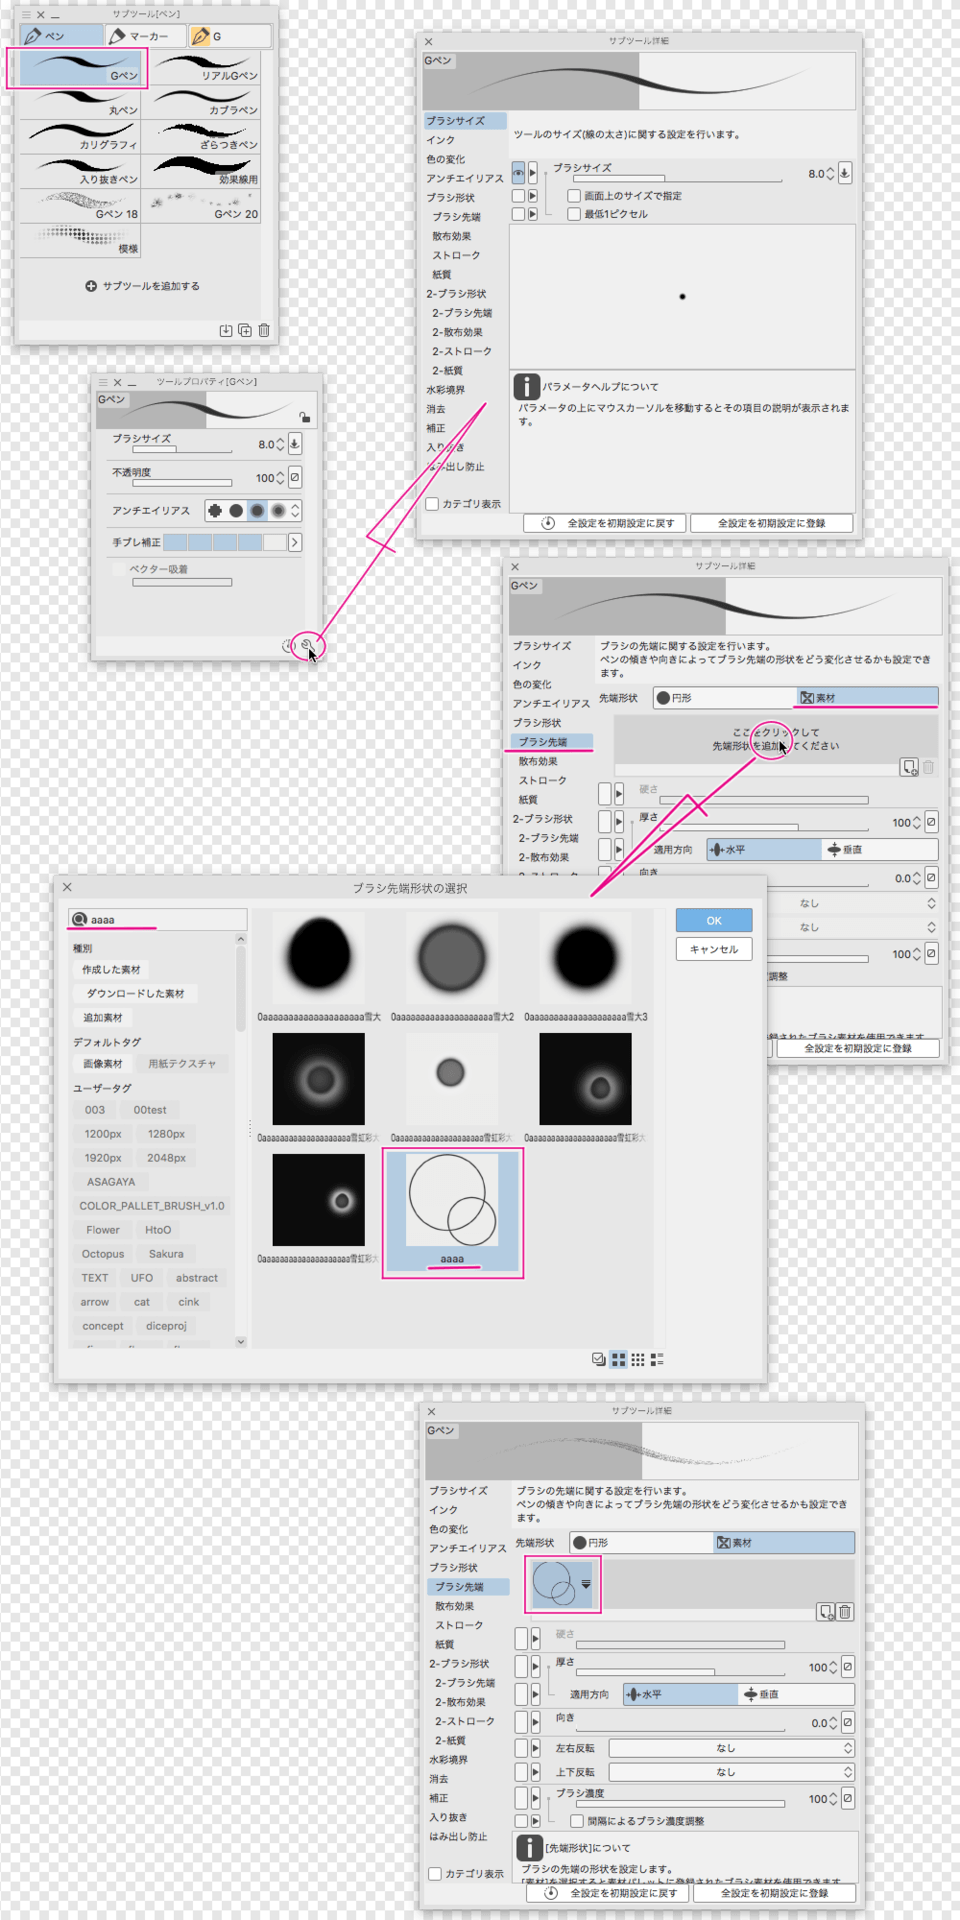
Task: Open 厚さ dynamics icon in bottom Sub Tool Detail
Action: pos(848,1667)
